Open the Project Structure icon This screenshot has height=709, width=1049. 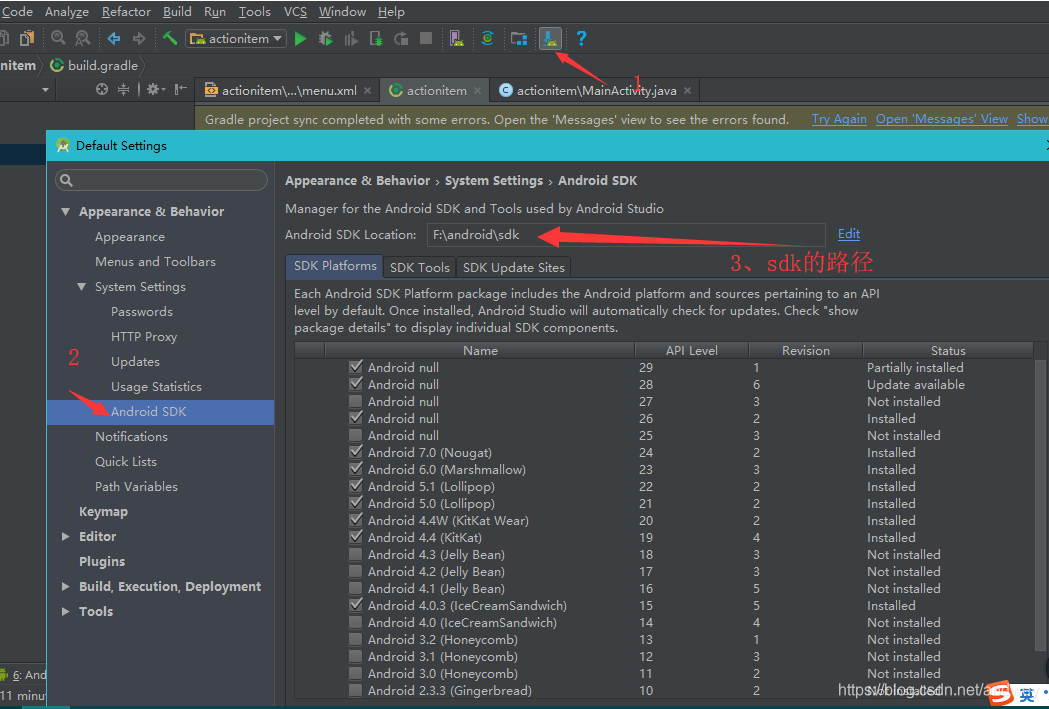coord(518,39)
